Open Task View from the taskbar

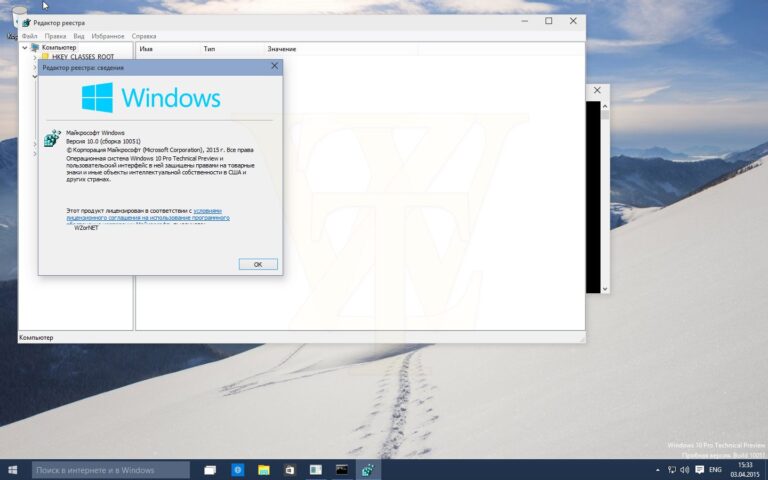(x=211, y=470)
